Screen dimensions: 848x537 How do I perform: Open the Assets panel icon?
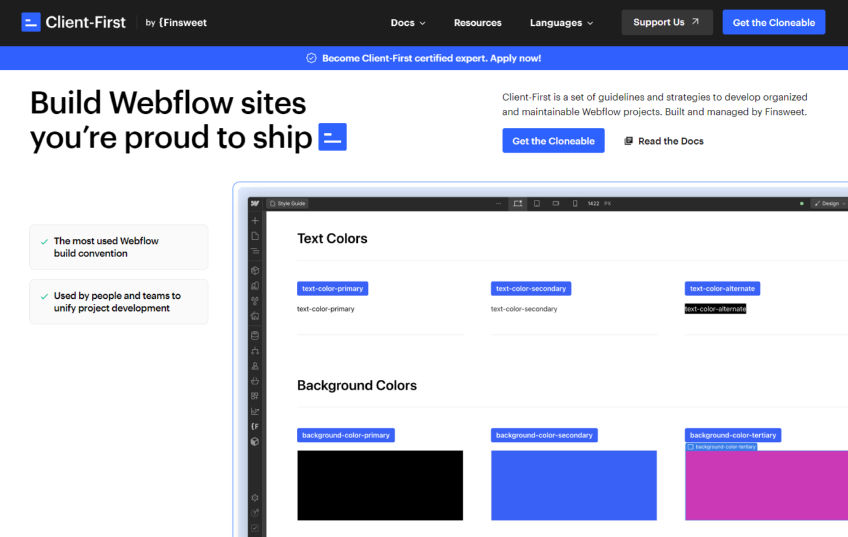[x=255, y=316]
